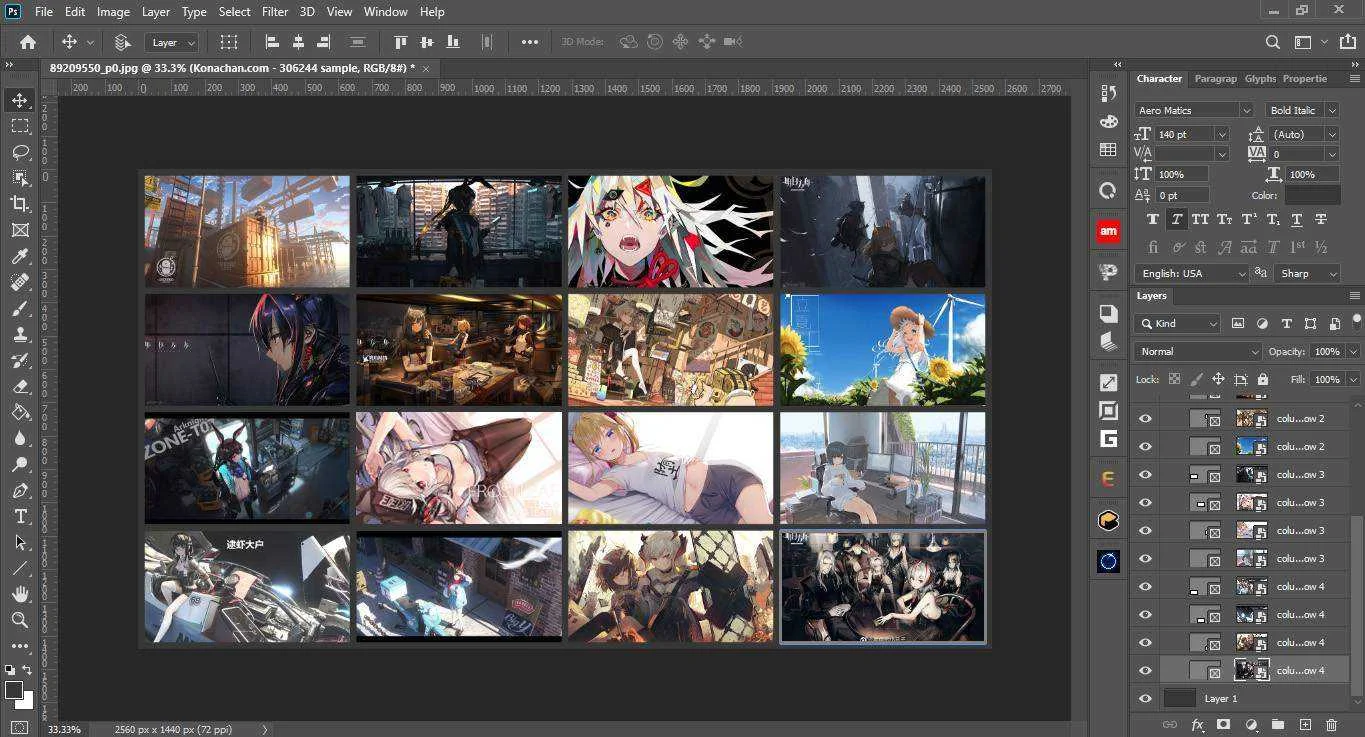Open the Normal blend mode dropdown
The height and width of the screenshot is (737, 1365).
(1198, 352)
